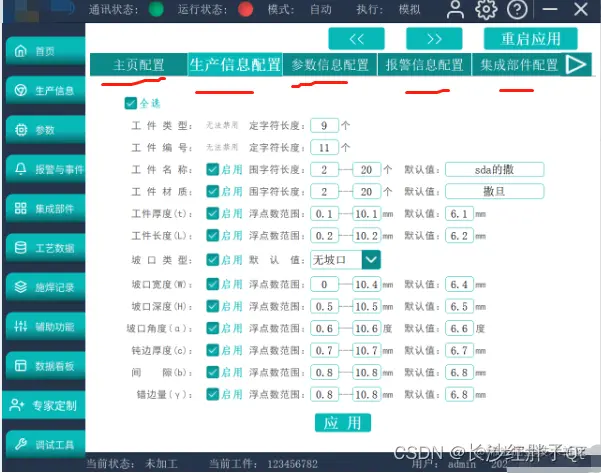Switch to 主页配置 tab
The width and height of the screenshot is (601, 473).
[139, 64]
